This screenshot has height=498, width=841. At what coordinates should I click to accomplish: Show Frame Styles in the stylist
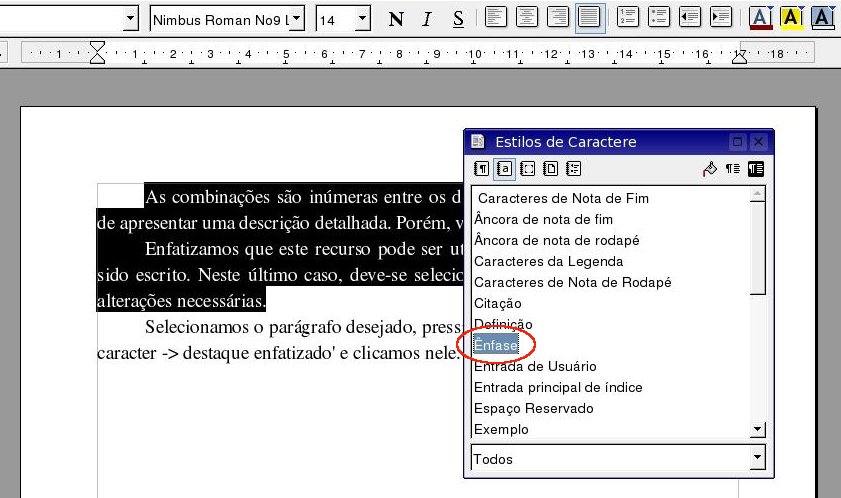(x=528, y=169)
